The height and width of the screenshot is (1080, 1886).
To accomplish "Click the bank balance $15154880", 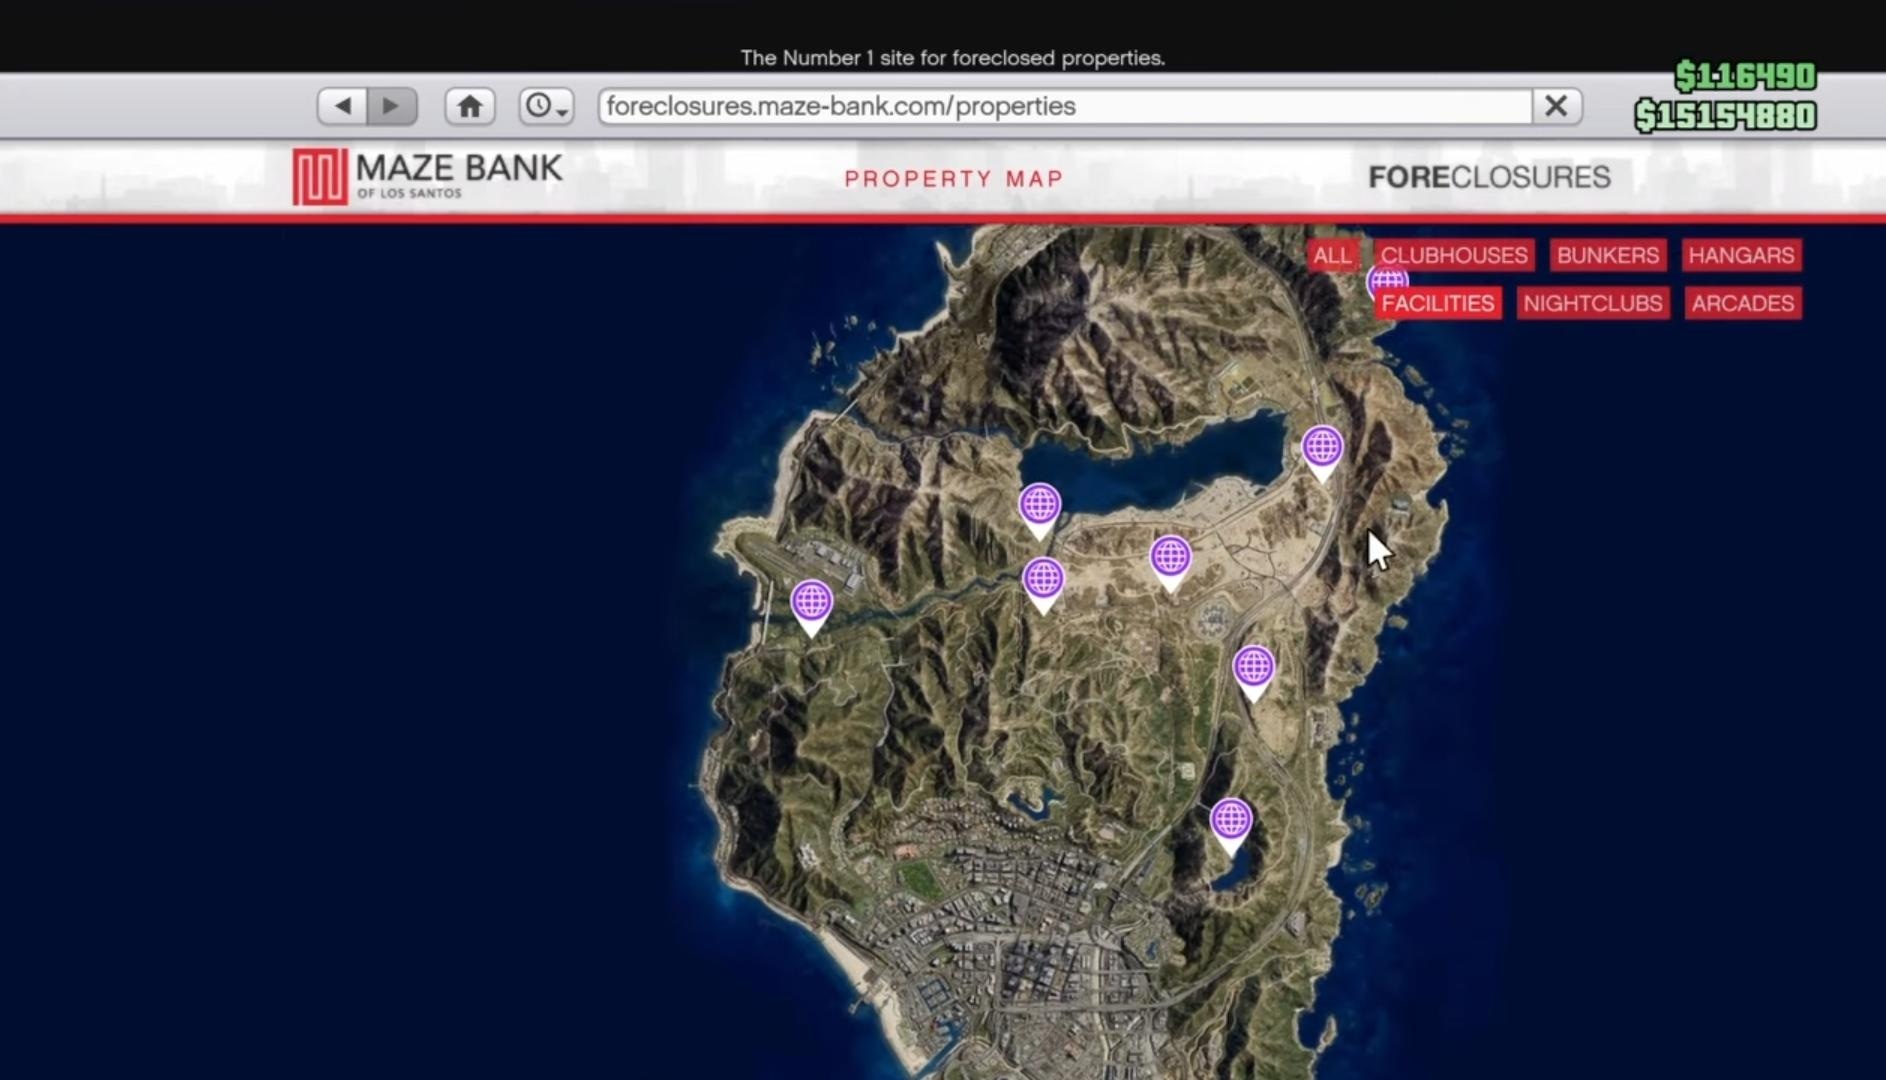I will click(1725, 116).
